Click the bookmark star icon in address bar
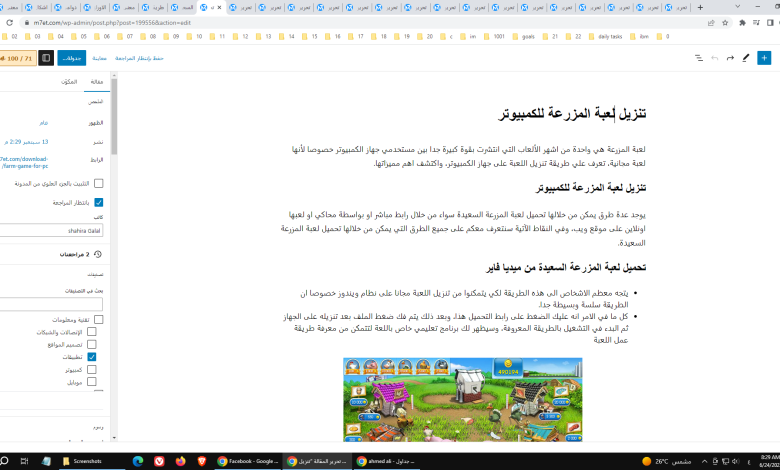 pos(725,22)
